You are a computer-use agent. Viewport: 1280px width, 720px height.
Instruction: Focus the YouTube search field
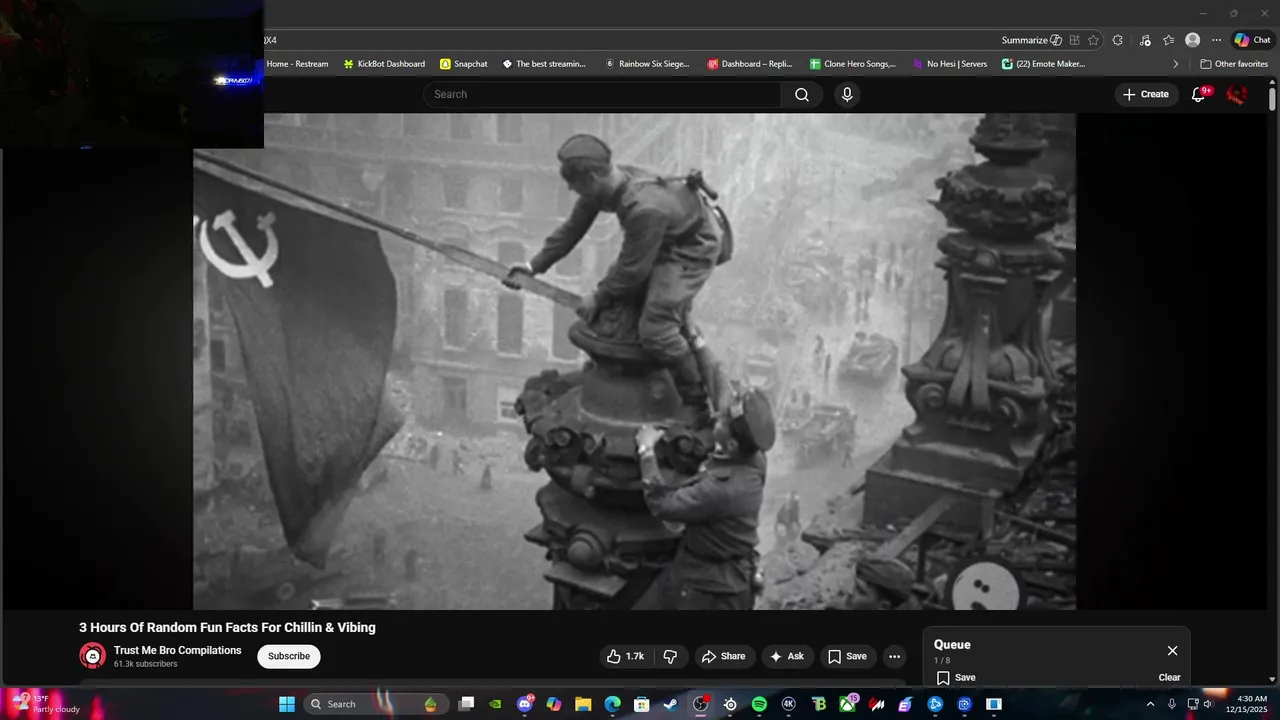tap(603, 94)
